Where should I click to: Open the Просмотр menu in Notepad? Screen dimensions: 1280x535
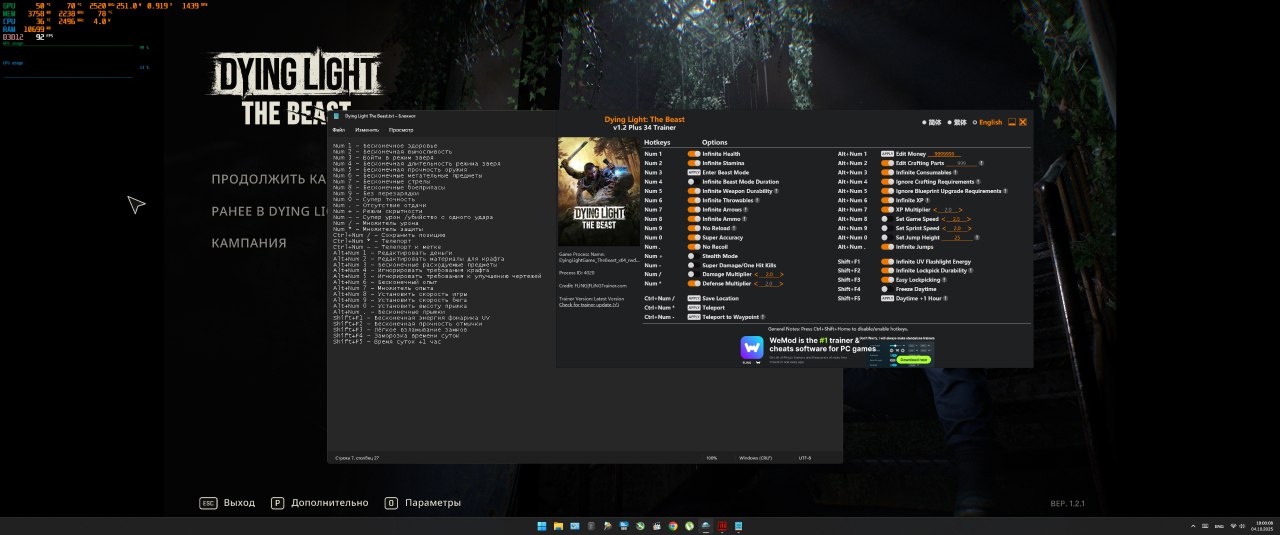401,130
